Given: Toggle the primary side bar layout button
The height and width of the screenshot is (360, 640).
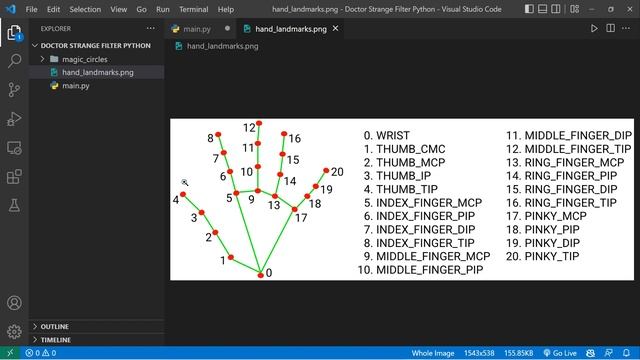Looking at the screenshot, I should pyautogui.click(x=529, y=9).
